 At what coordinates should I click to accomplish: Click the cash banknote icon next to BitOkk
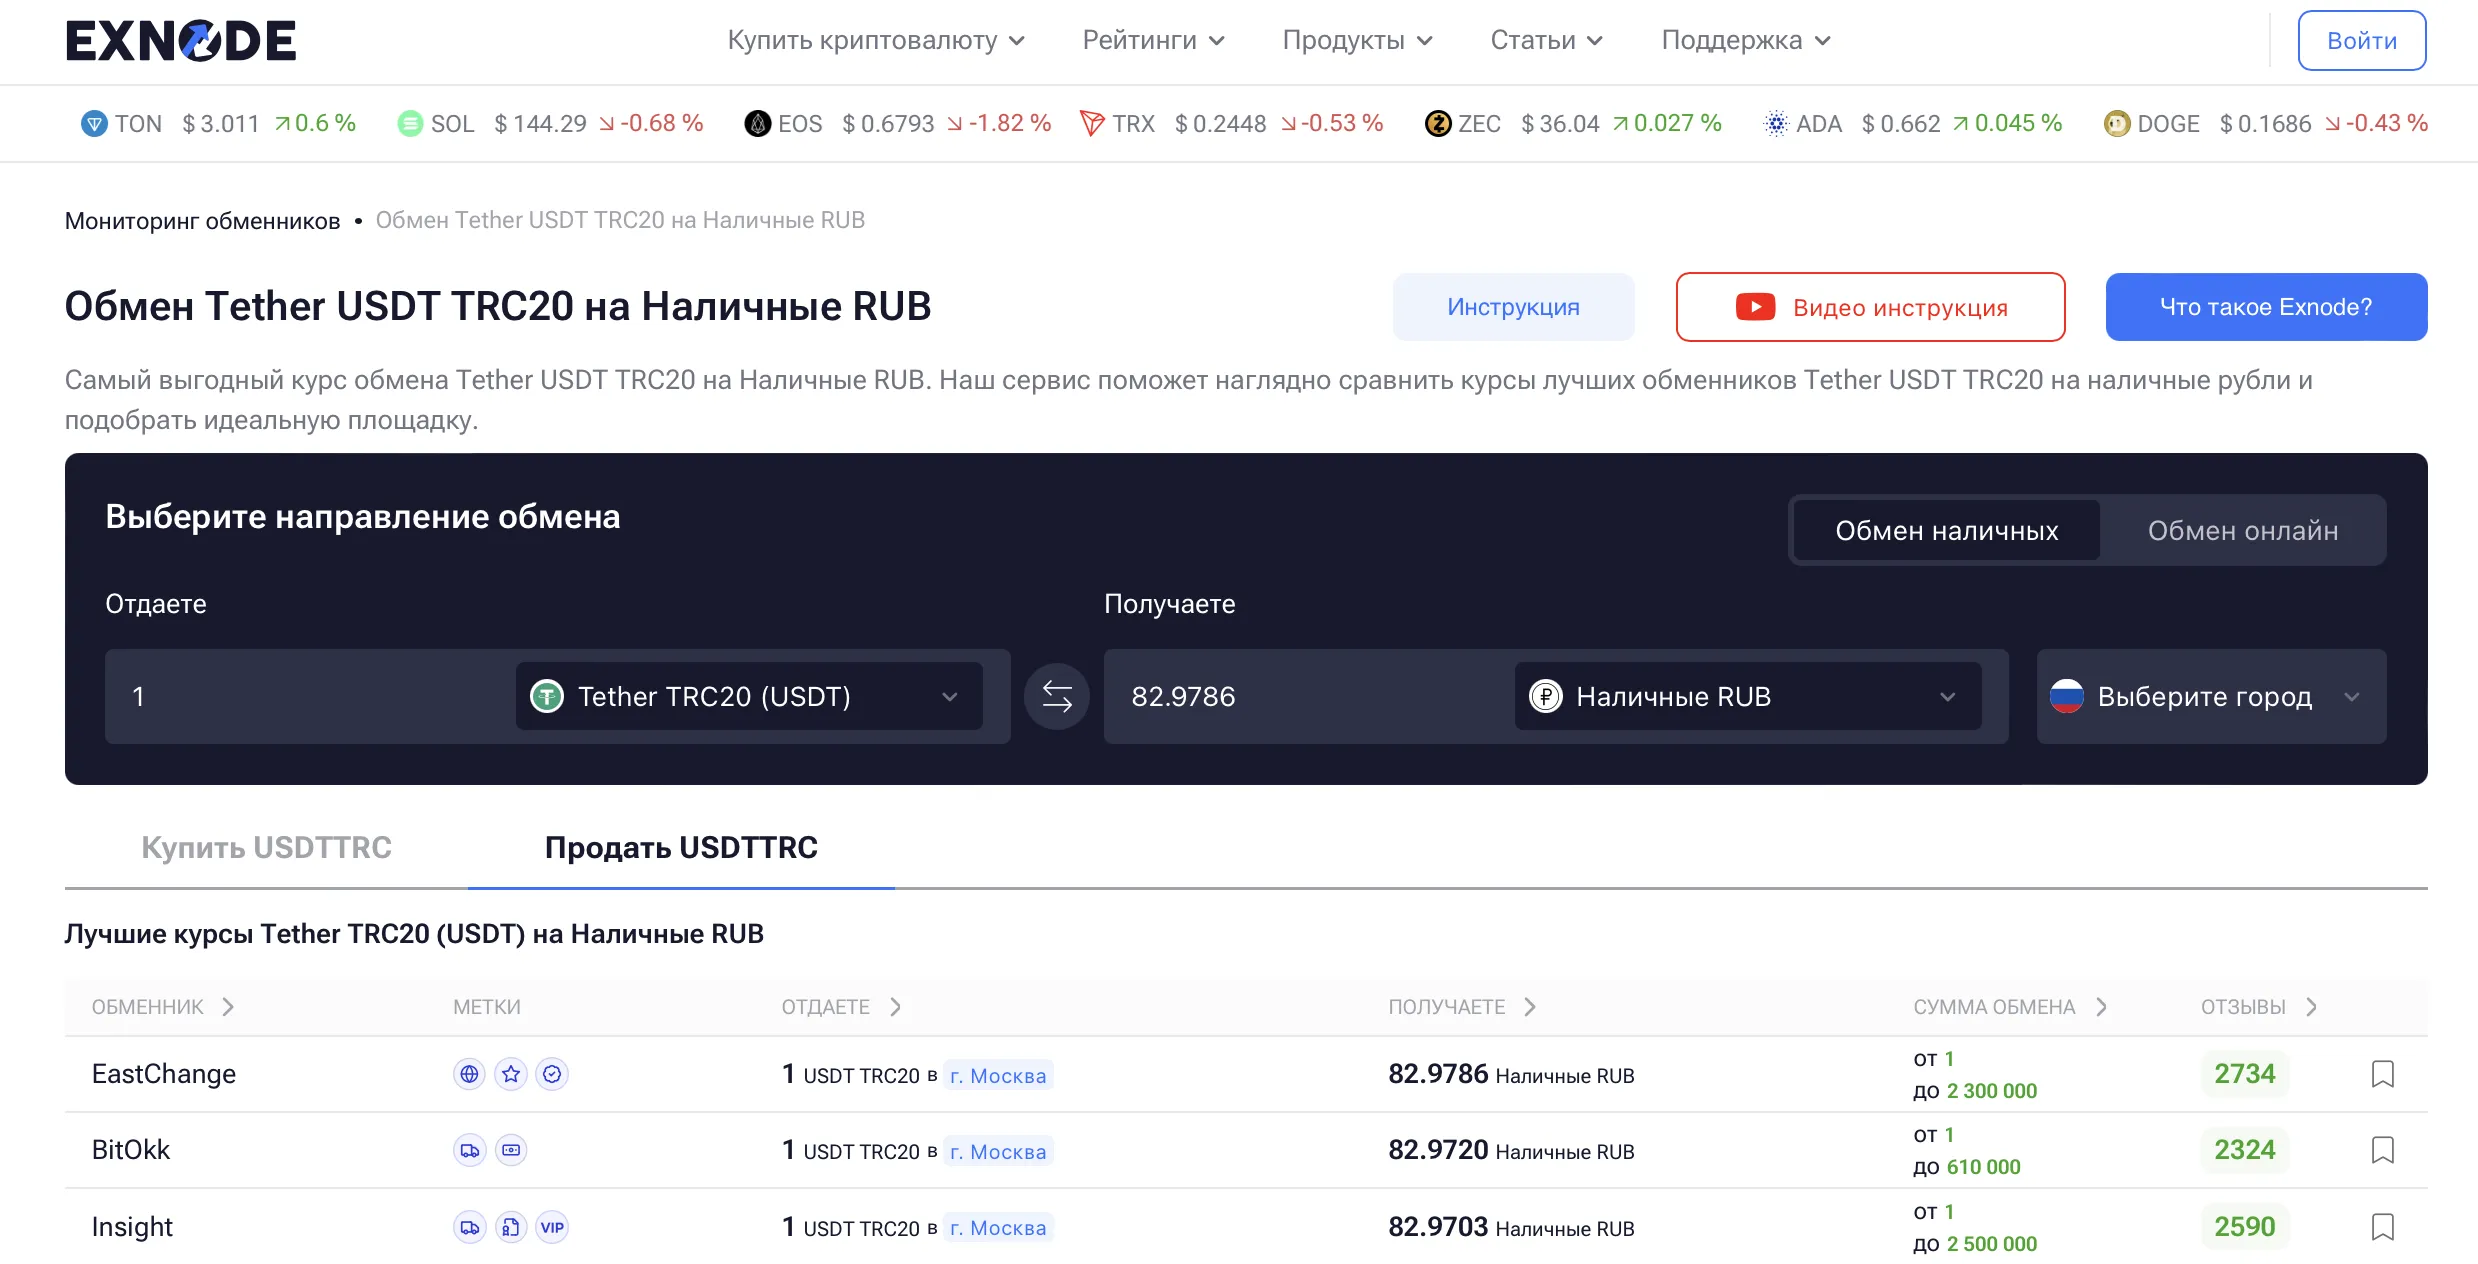(511, 1150)
